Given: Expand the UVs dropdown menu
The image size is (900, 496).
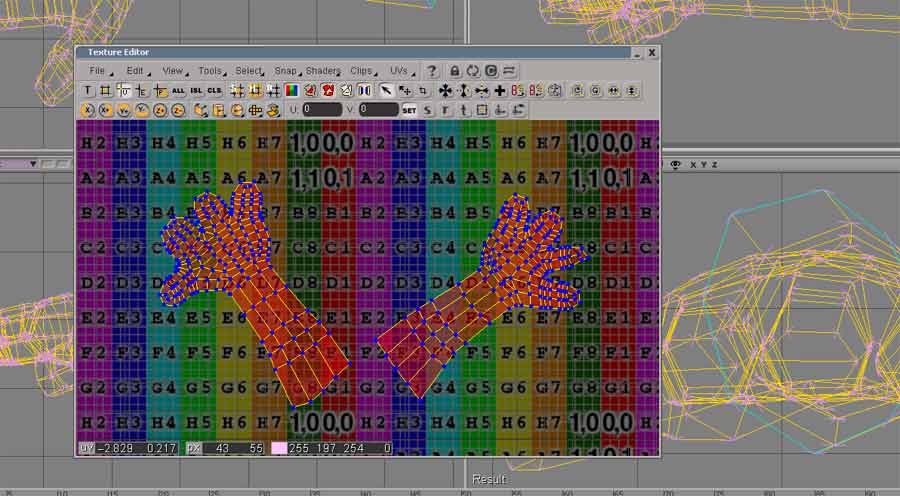Looking at the screenshot, I should [x=399, y=71].
